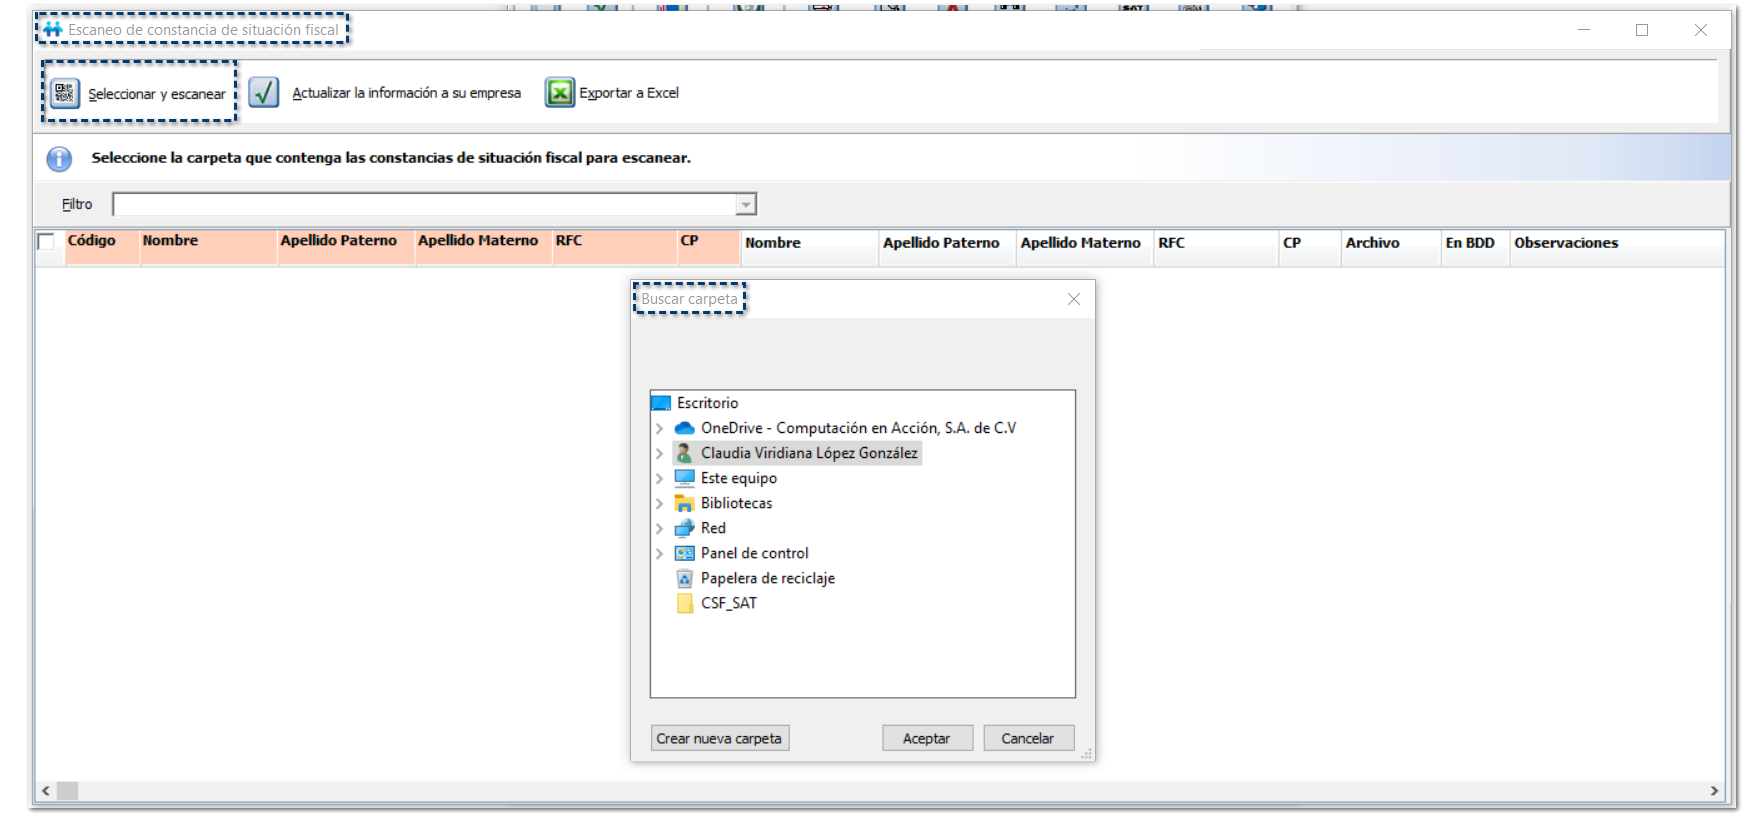This screenshot has width=1745, height=817.
Task: Click the orange-highlighted RFC column header
Action: click(615, 247)
